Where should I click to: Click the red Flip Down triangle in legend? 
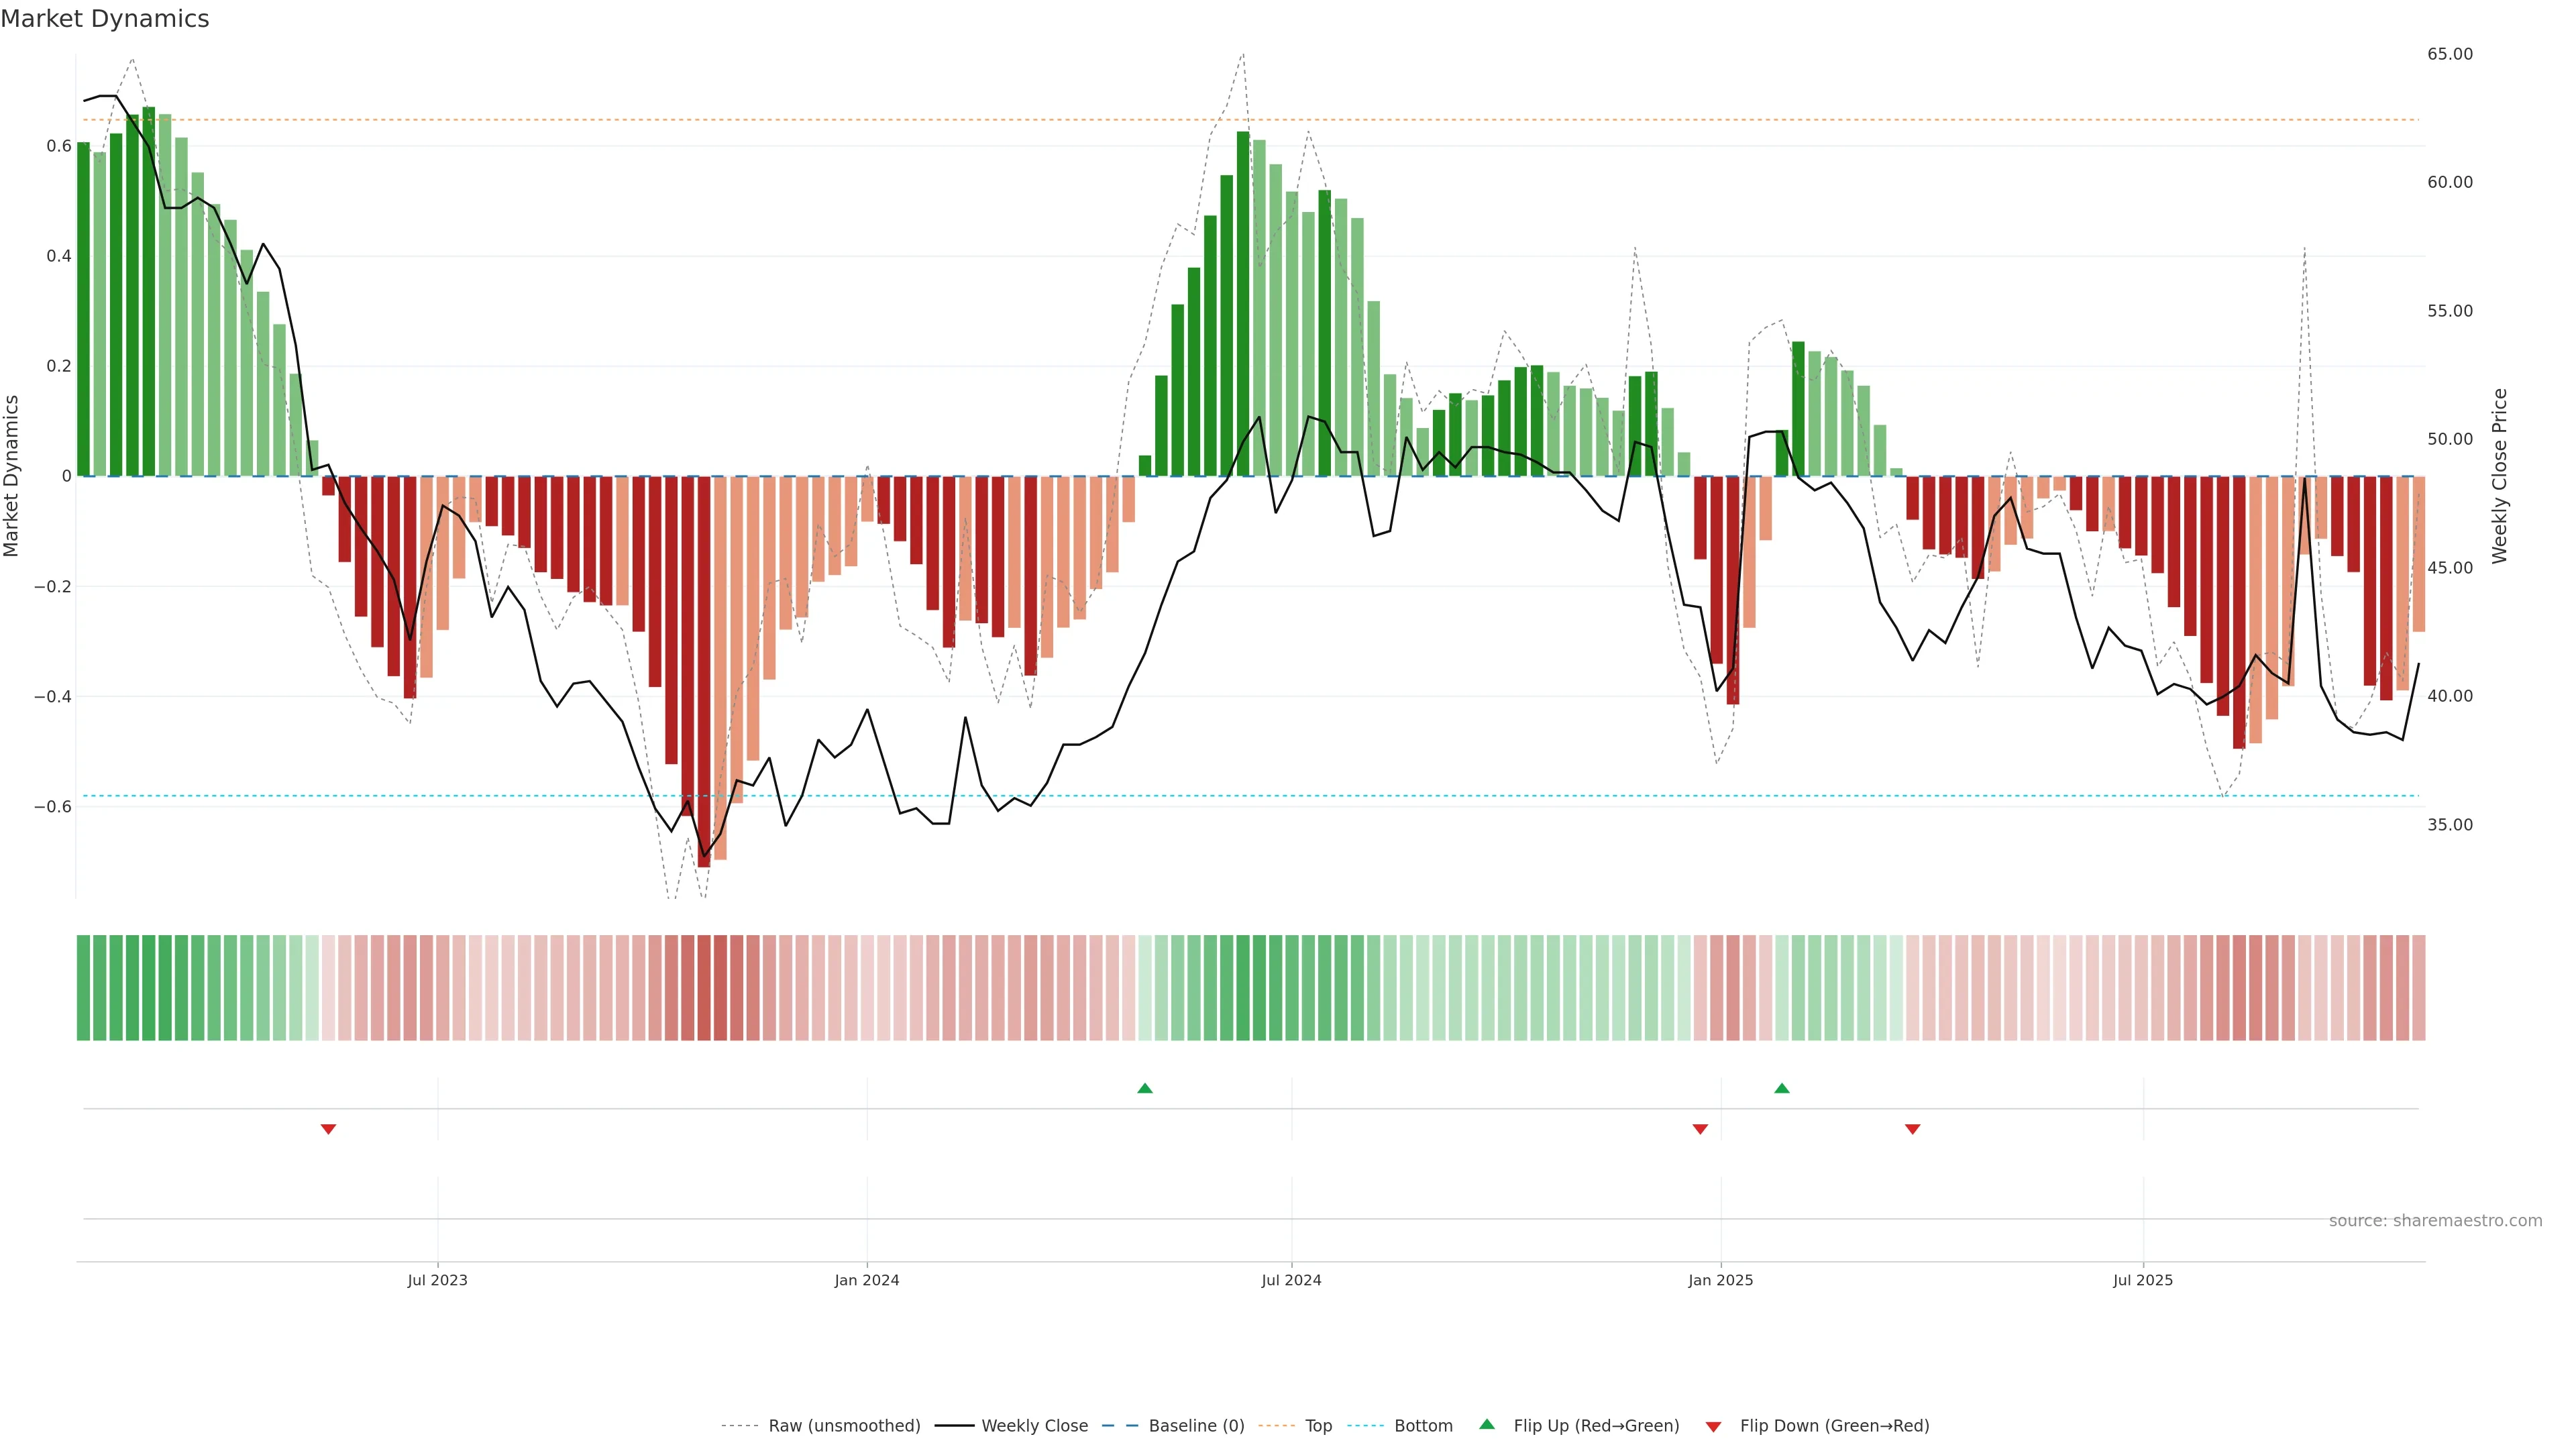[x=1713, y=1427]
